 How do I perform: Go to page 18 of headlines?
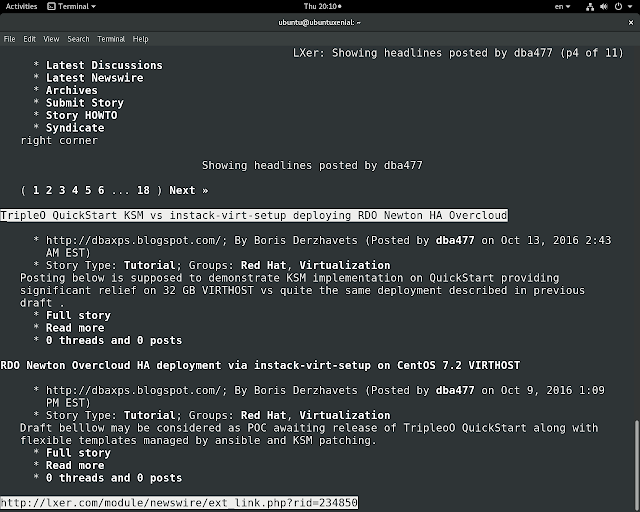click(x=143, y=190)
